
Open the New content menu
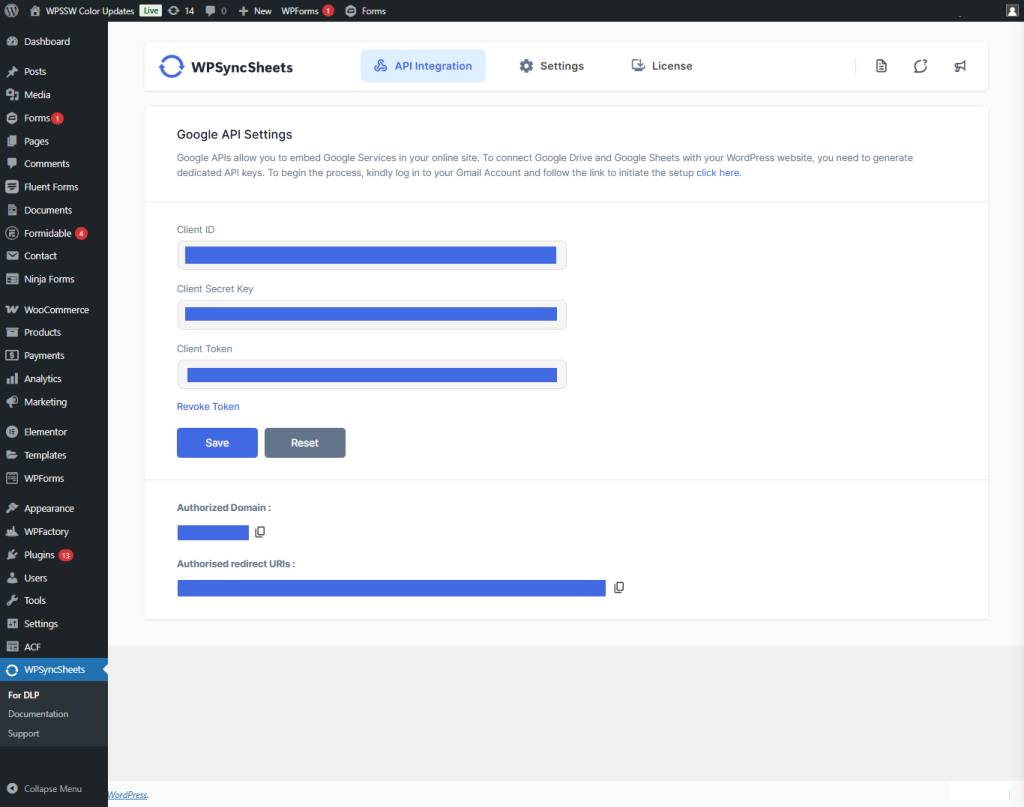click(x=255, y=10)
